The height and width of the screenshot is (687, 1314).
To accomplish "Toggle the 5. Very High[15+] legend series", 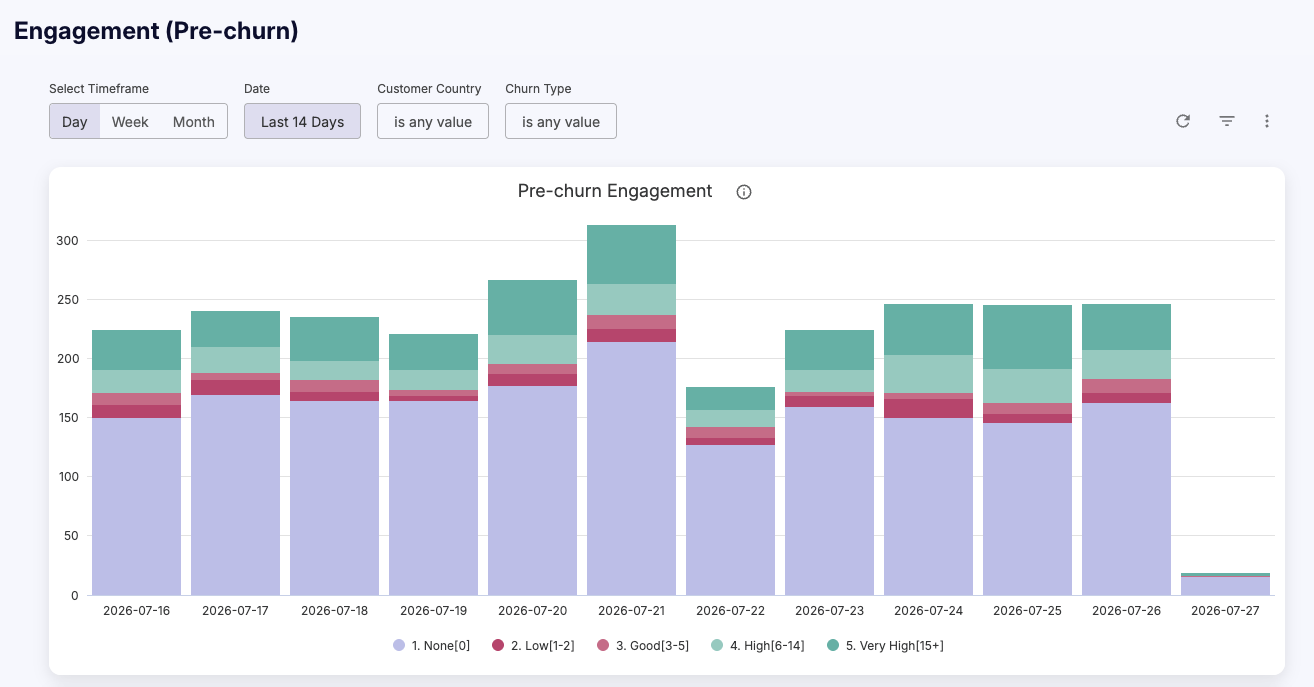I will [x=885, y=646].
